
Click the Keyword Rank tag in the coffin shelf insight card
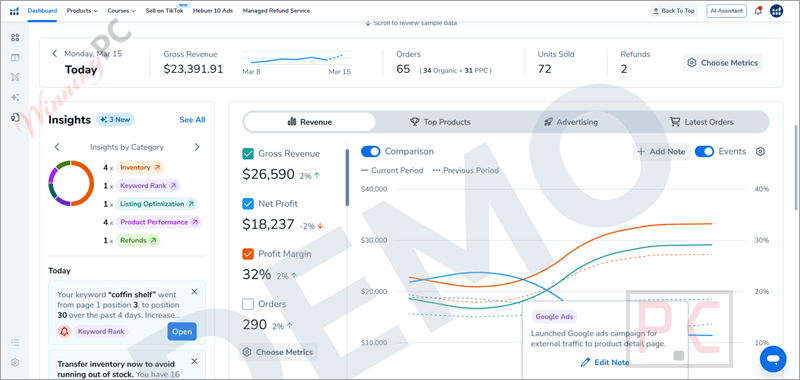tap(101, 332)
